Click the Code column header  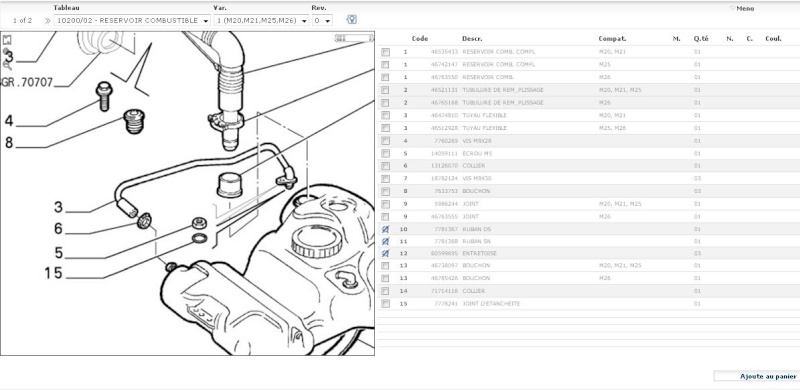click(420, 39)
